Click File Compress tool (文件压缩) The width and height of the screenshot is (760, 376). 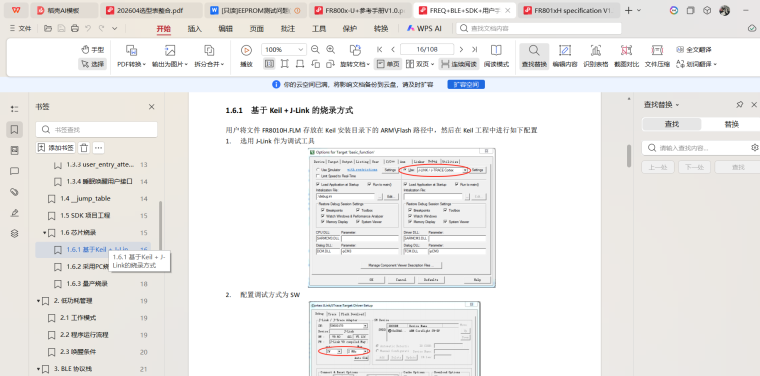(x=657, y=56)
